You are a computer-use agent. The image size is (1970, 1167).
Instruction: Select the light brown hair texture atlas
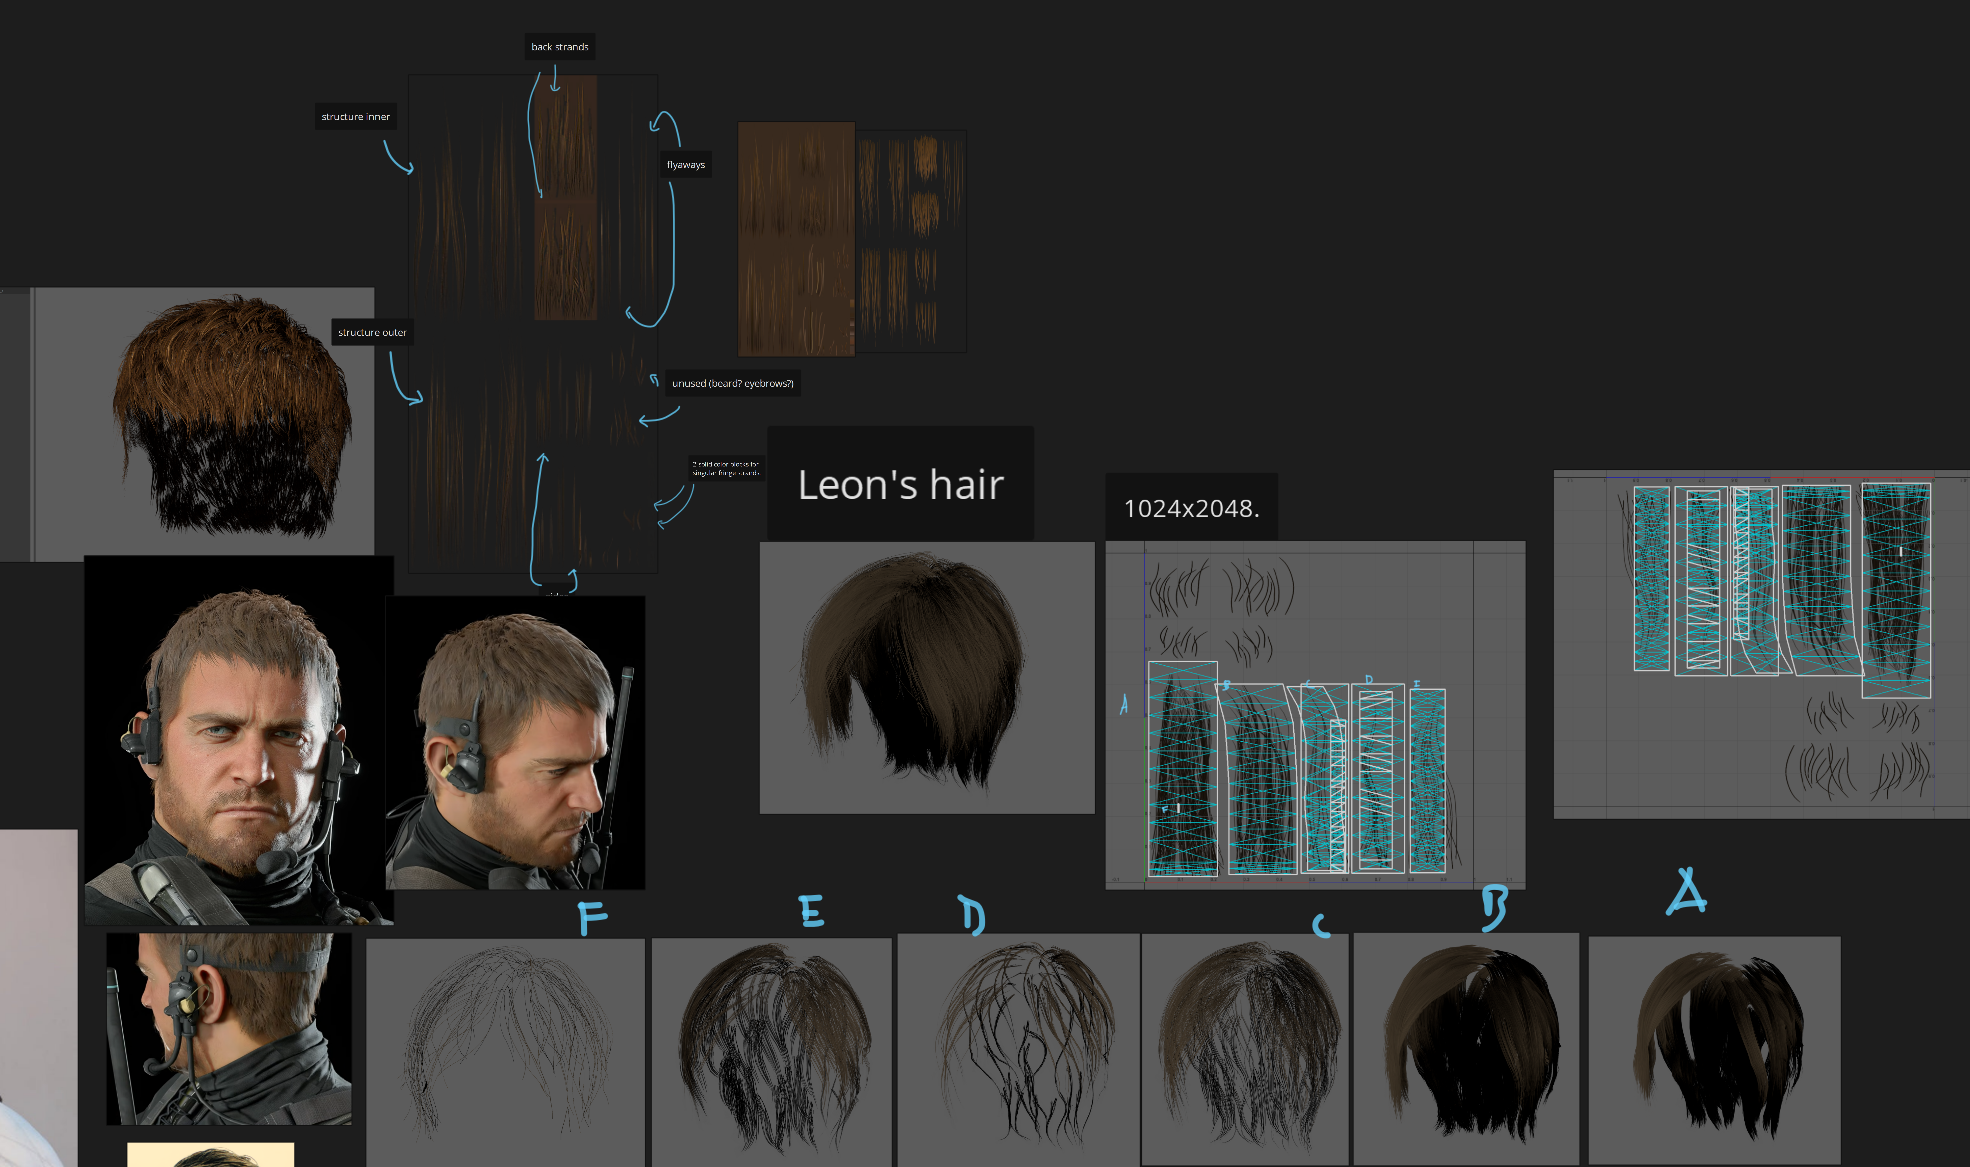click(797, 240)
